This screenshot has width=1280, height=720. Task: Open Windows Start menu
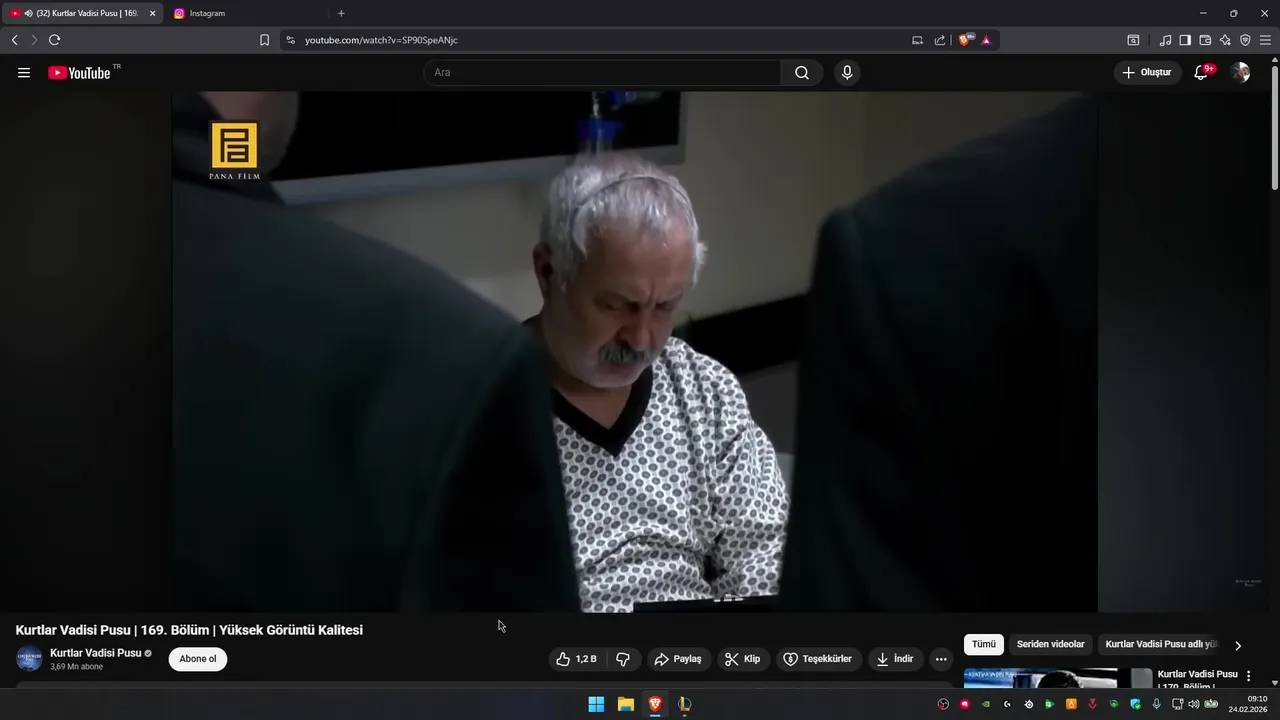point(596,704)
